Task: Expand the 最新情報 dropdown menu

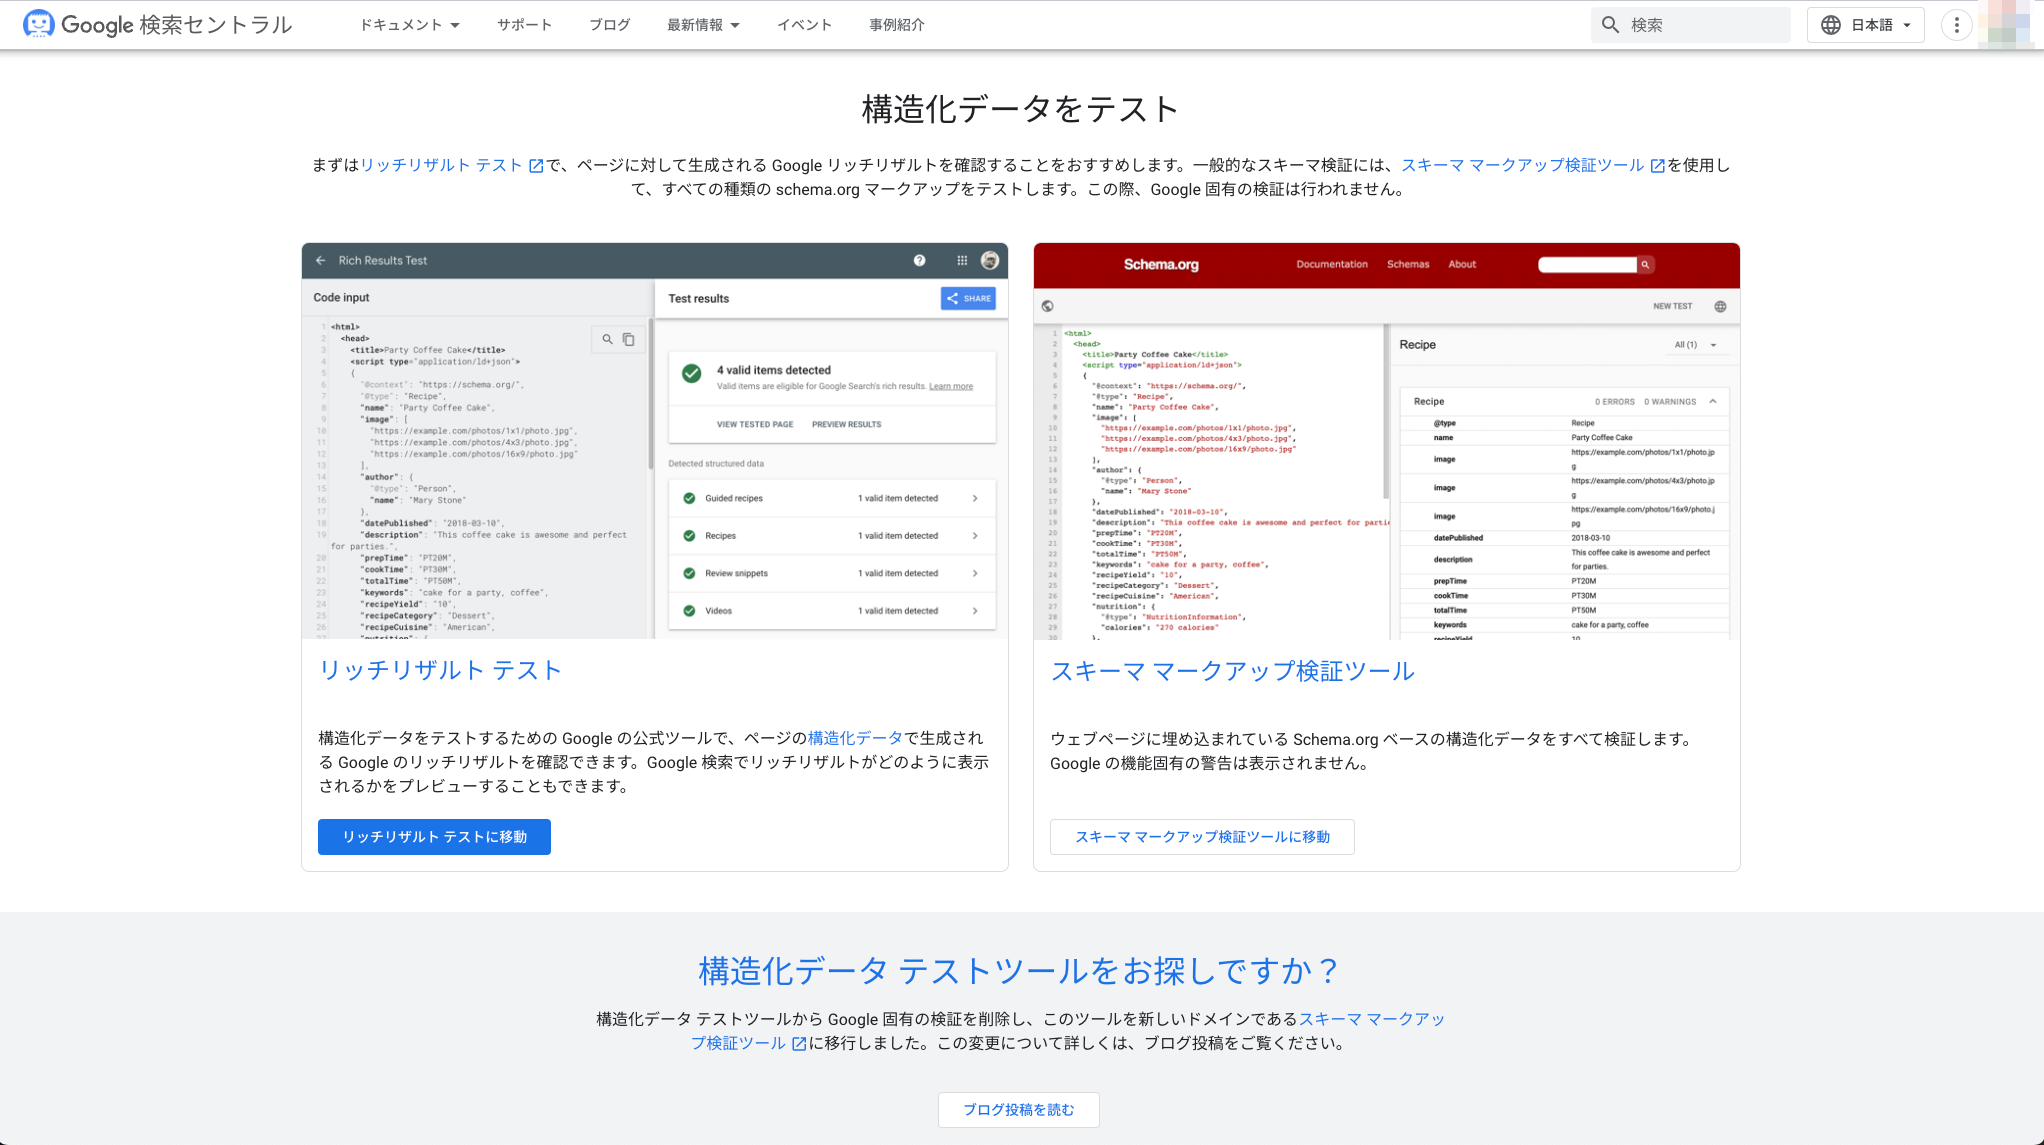Action: (703, 25)
